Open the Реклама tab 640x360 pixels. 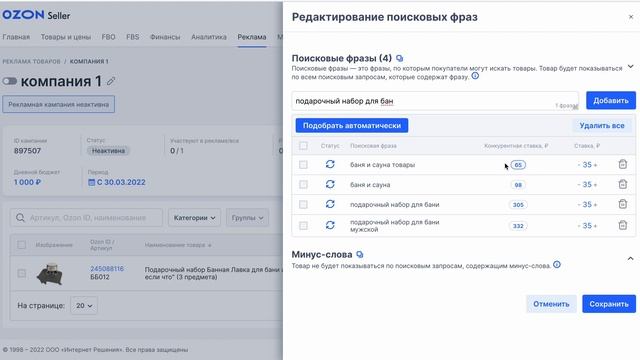(252, 37)
